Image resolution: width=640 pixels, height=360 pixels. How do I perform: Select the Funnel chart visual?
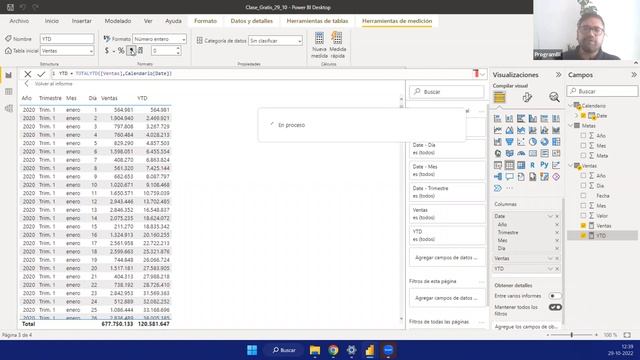coord(509,142)
